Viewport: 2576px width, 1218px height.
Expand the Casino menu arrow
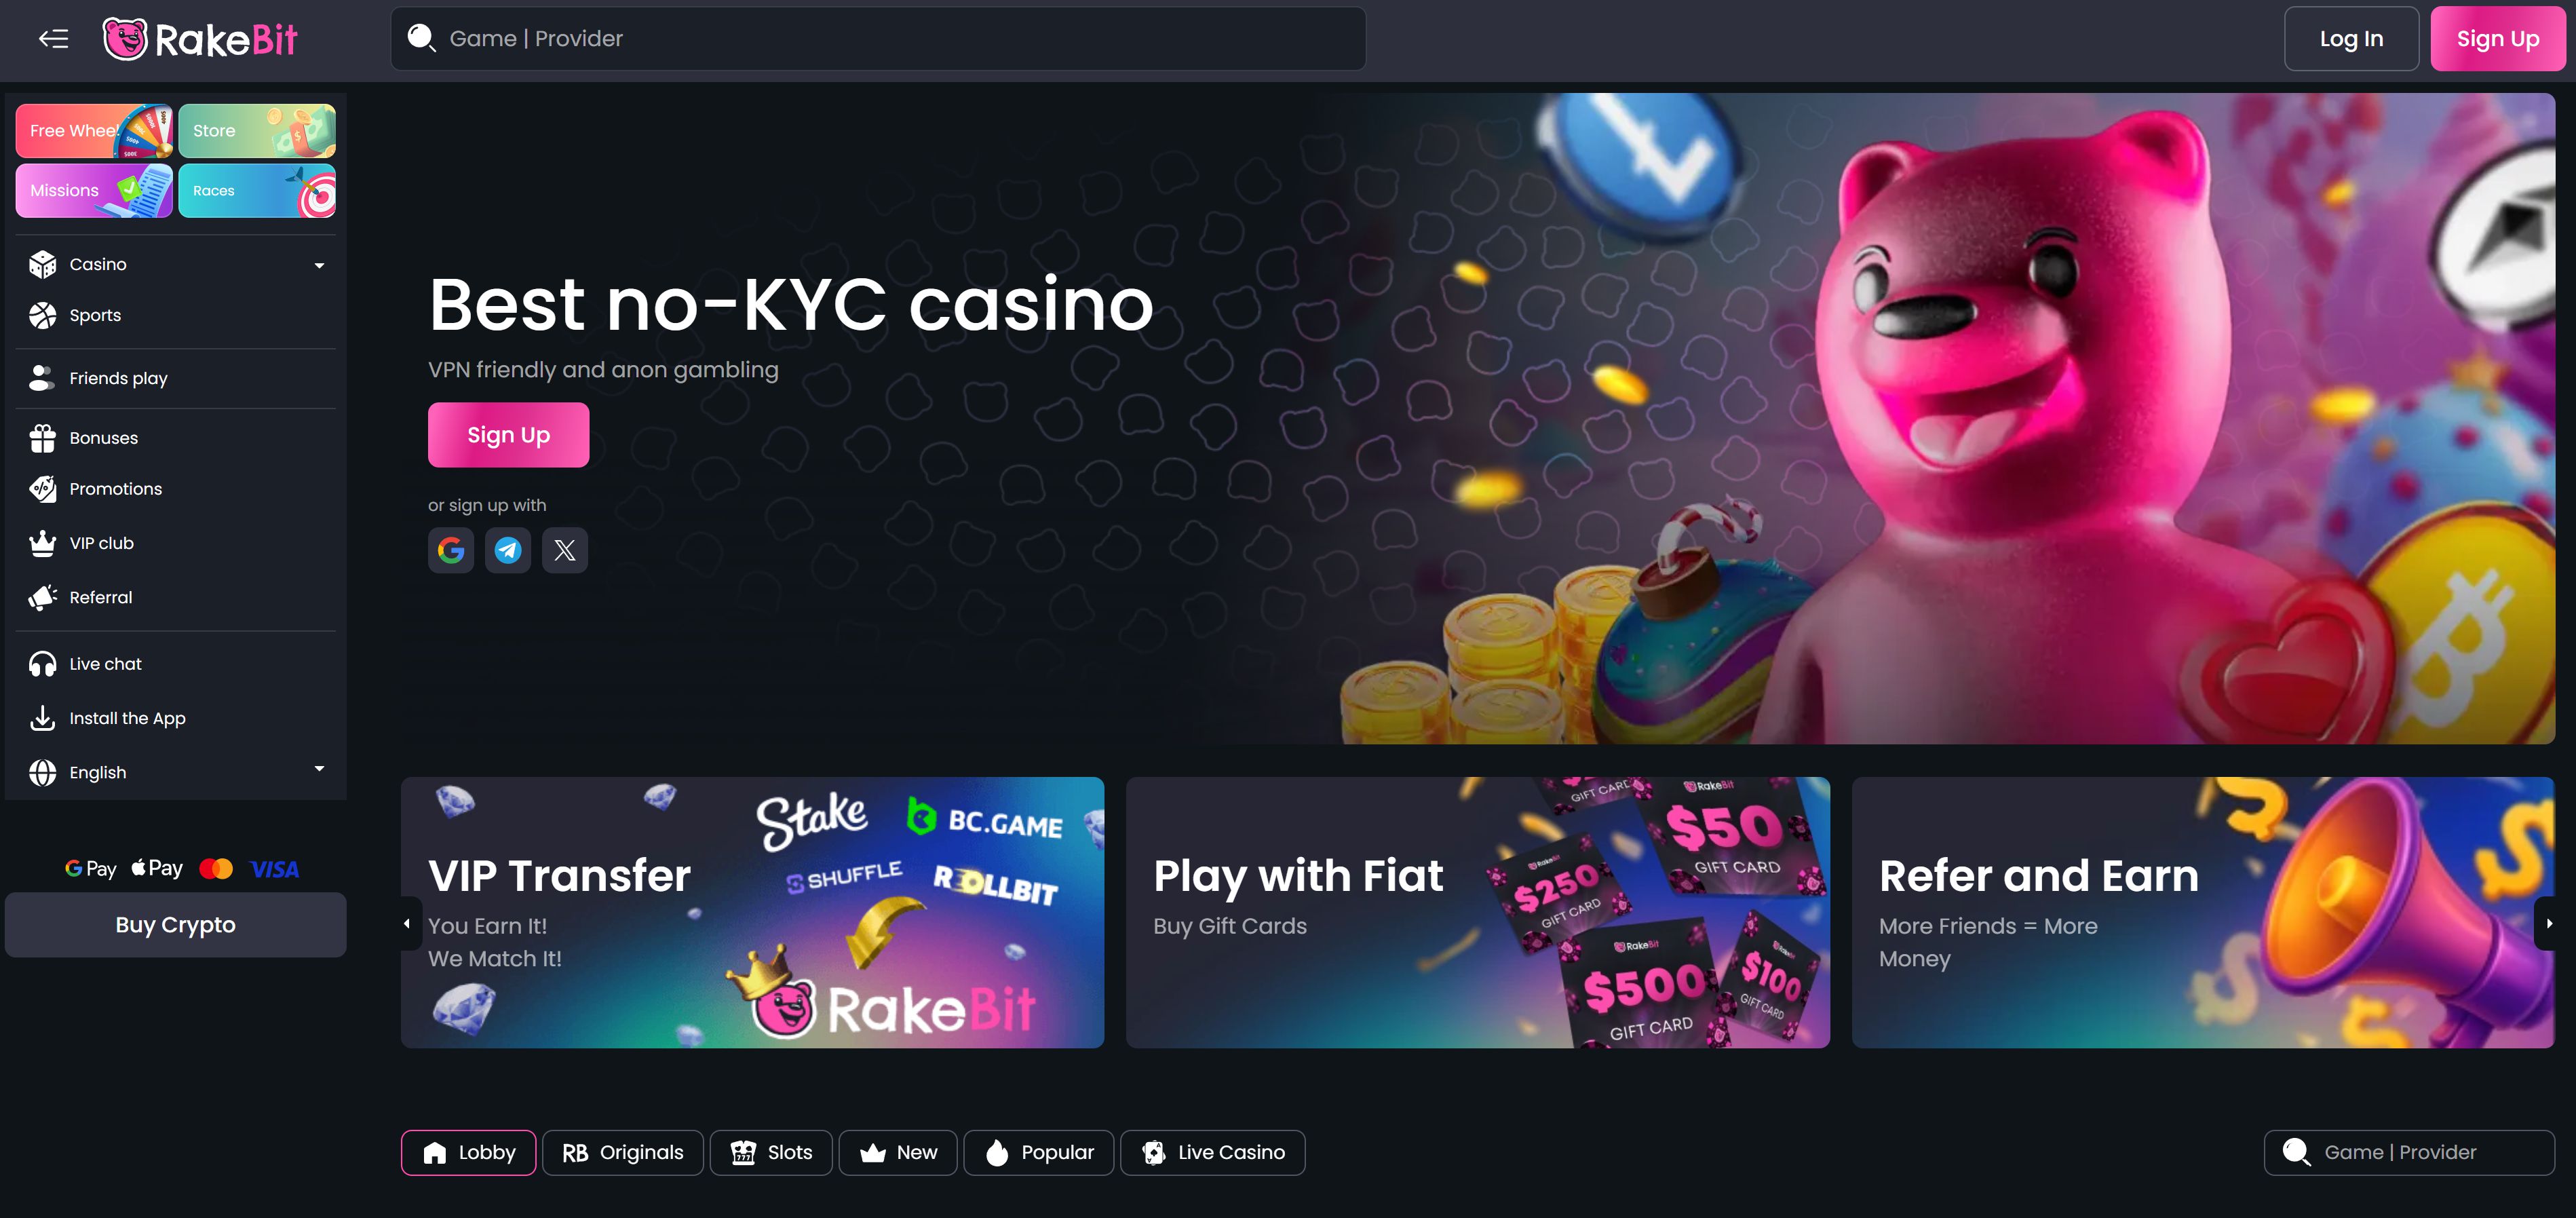[319, 265]
